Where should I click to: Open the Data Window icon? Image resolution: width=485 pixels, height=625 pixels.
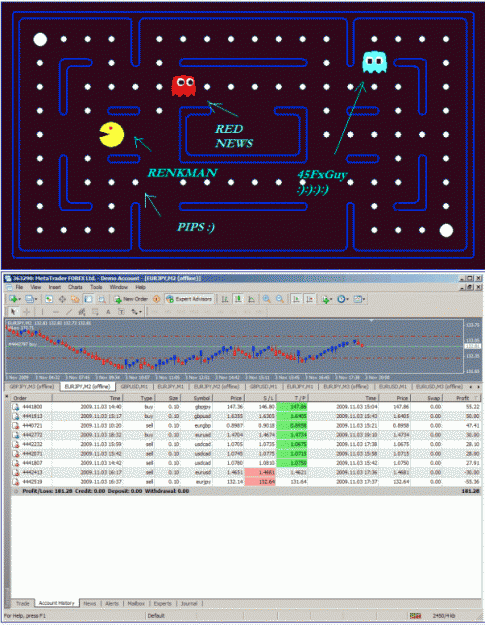[62, 299]
